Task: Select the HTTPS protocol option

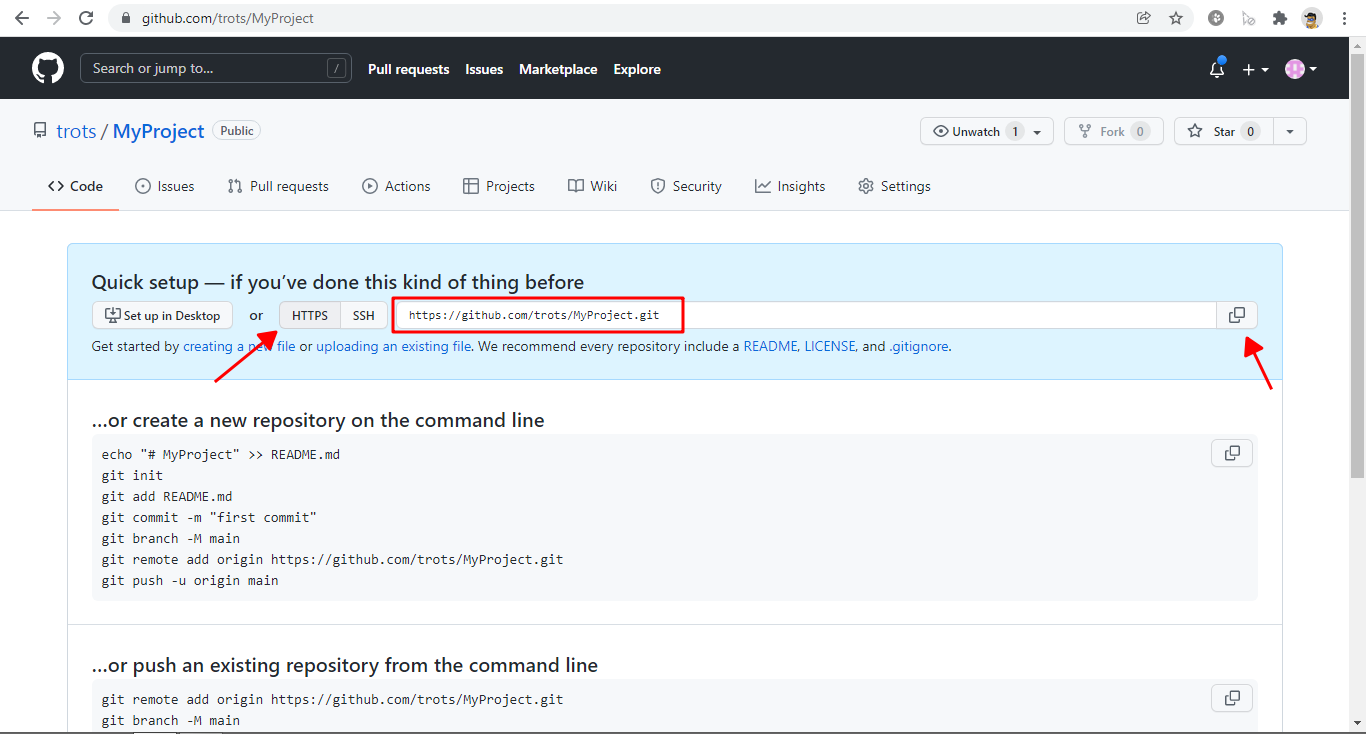Action: (x=310, y=315)
